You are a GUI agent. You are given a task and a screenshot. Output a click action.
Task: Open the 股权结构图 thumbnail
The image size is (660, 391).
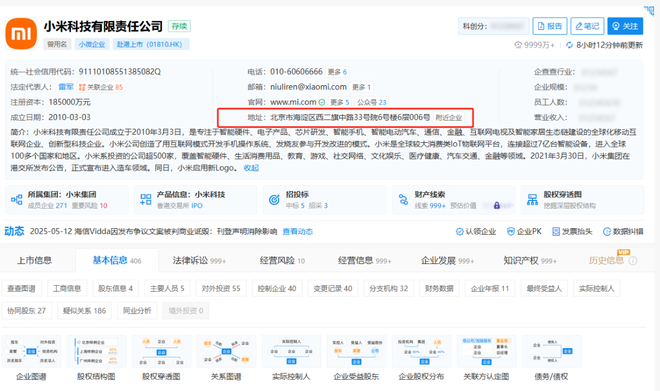pyautogui.click(x=96, y=351)
